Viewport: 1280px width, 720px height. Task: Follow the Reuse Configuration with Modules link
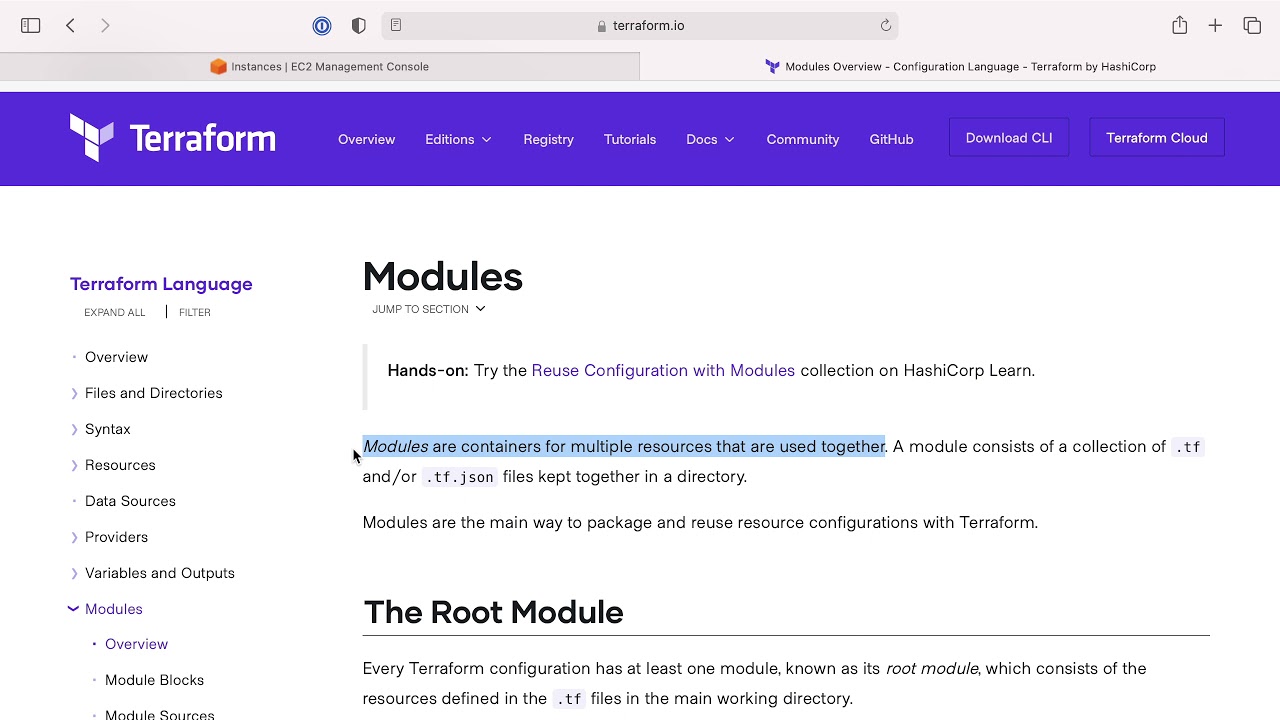(663, 370)
